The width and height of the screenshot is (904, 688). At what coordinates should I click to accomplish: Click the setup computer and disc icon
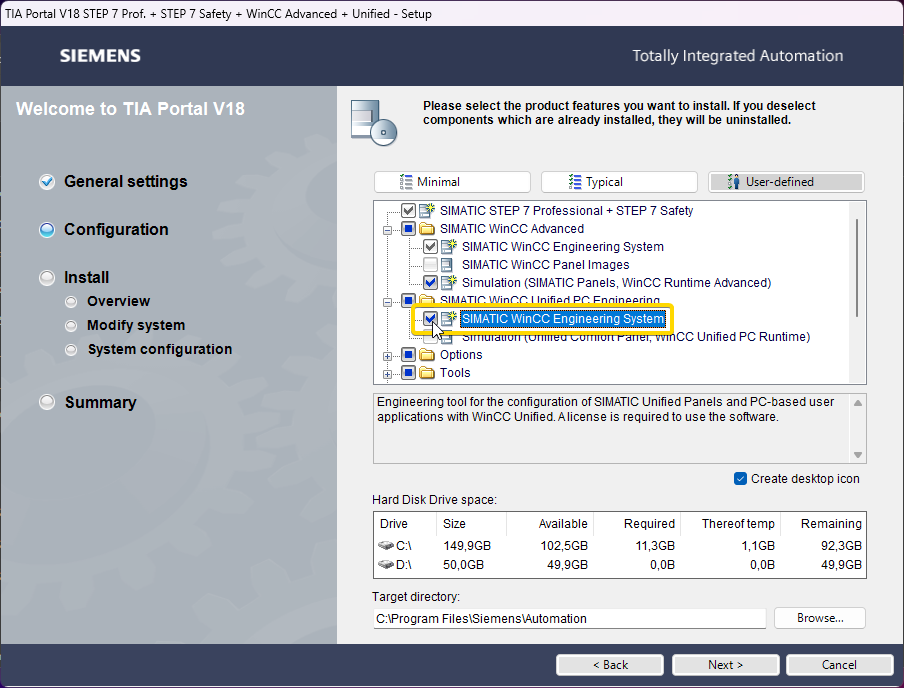pyautogui.click(x=374, y=123)
